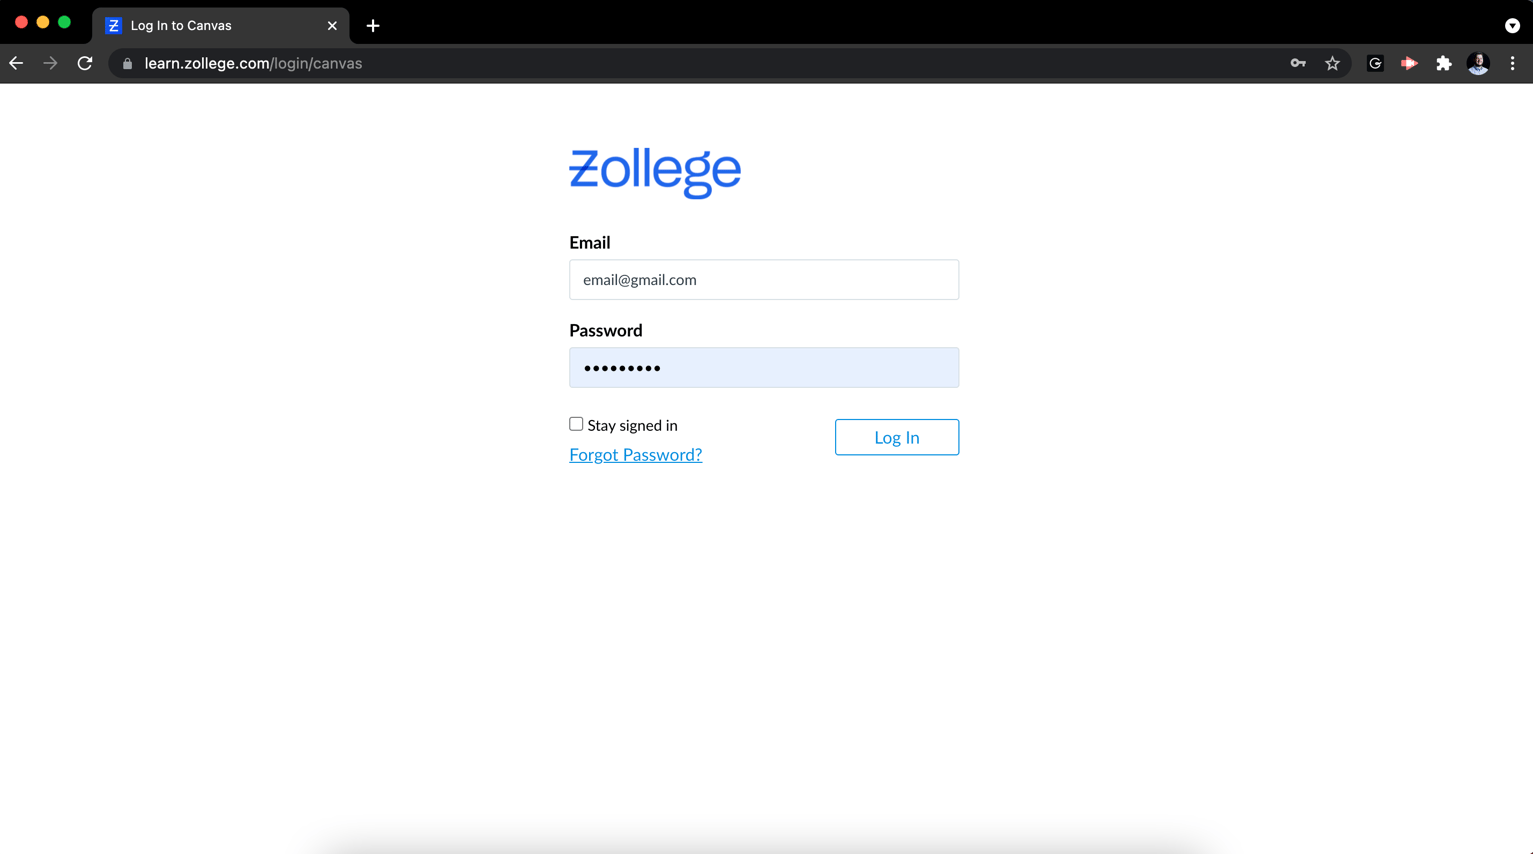Click the site security padlock icon
This screenshot has width=1533, height=854.
(x=126, y=62)
